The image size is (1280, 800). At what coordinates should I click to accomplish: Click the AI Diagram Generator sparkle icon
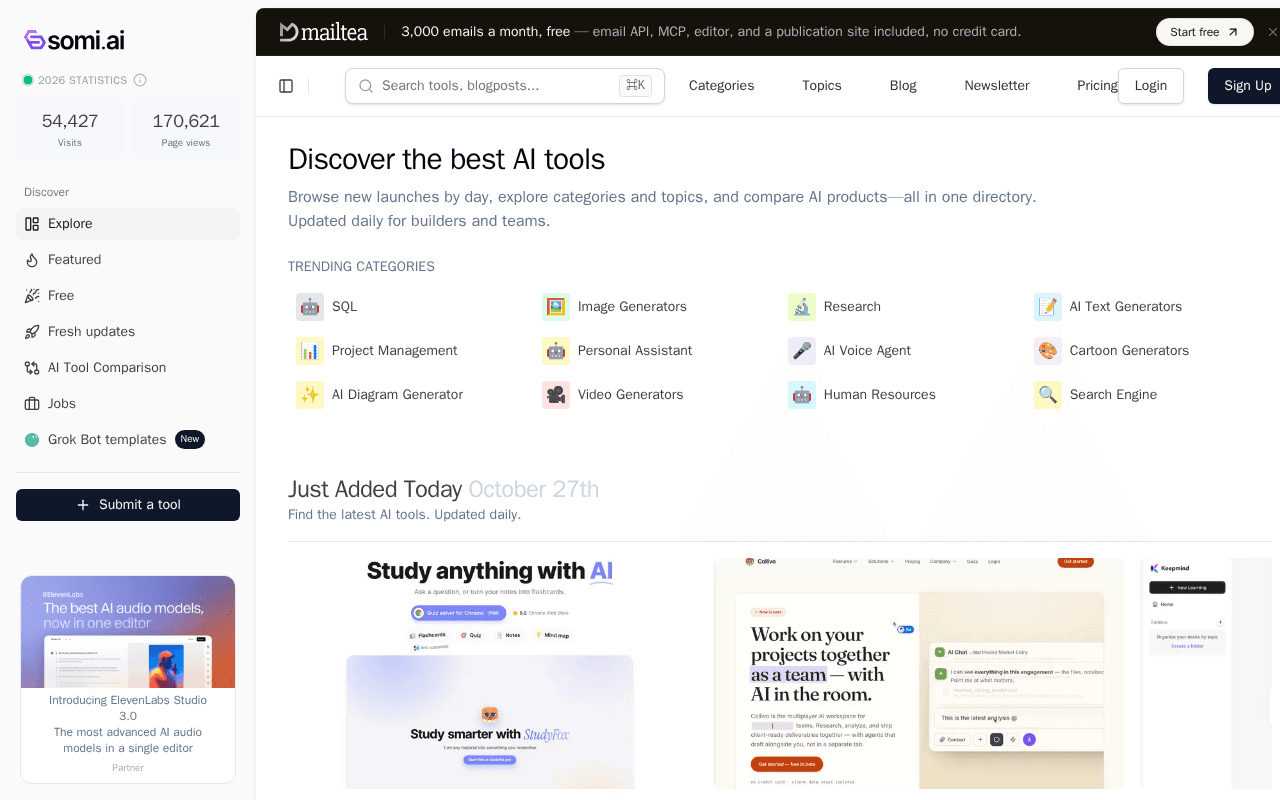310,395
